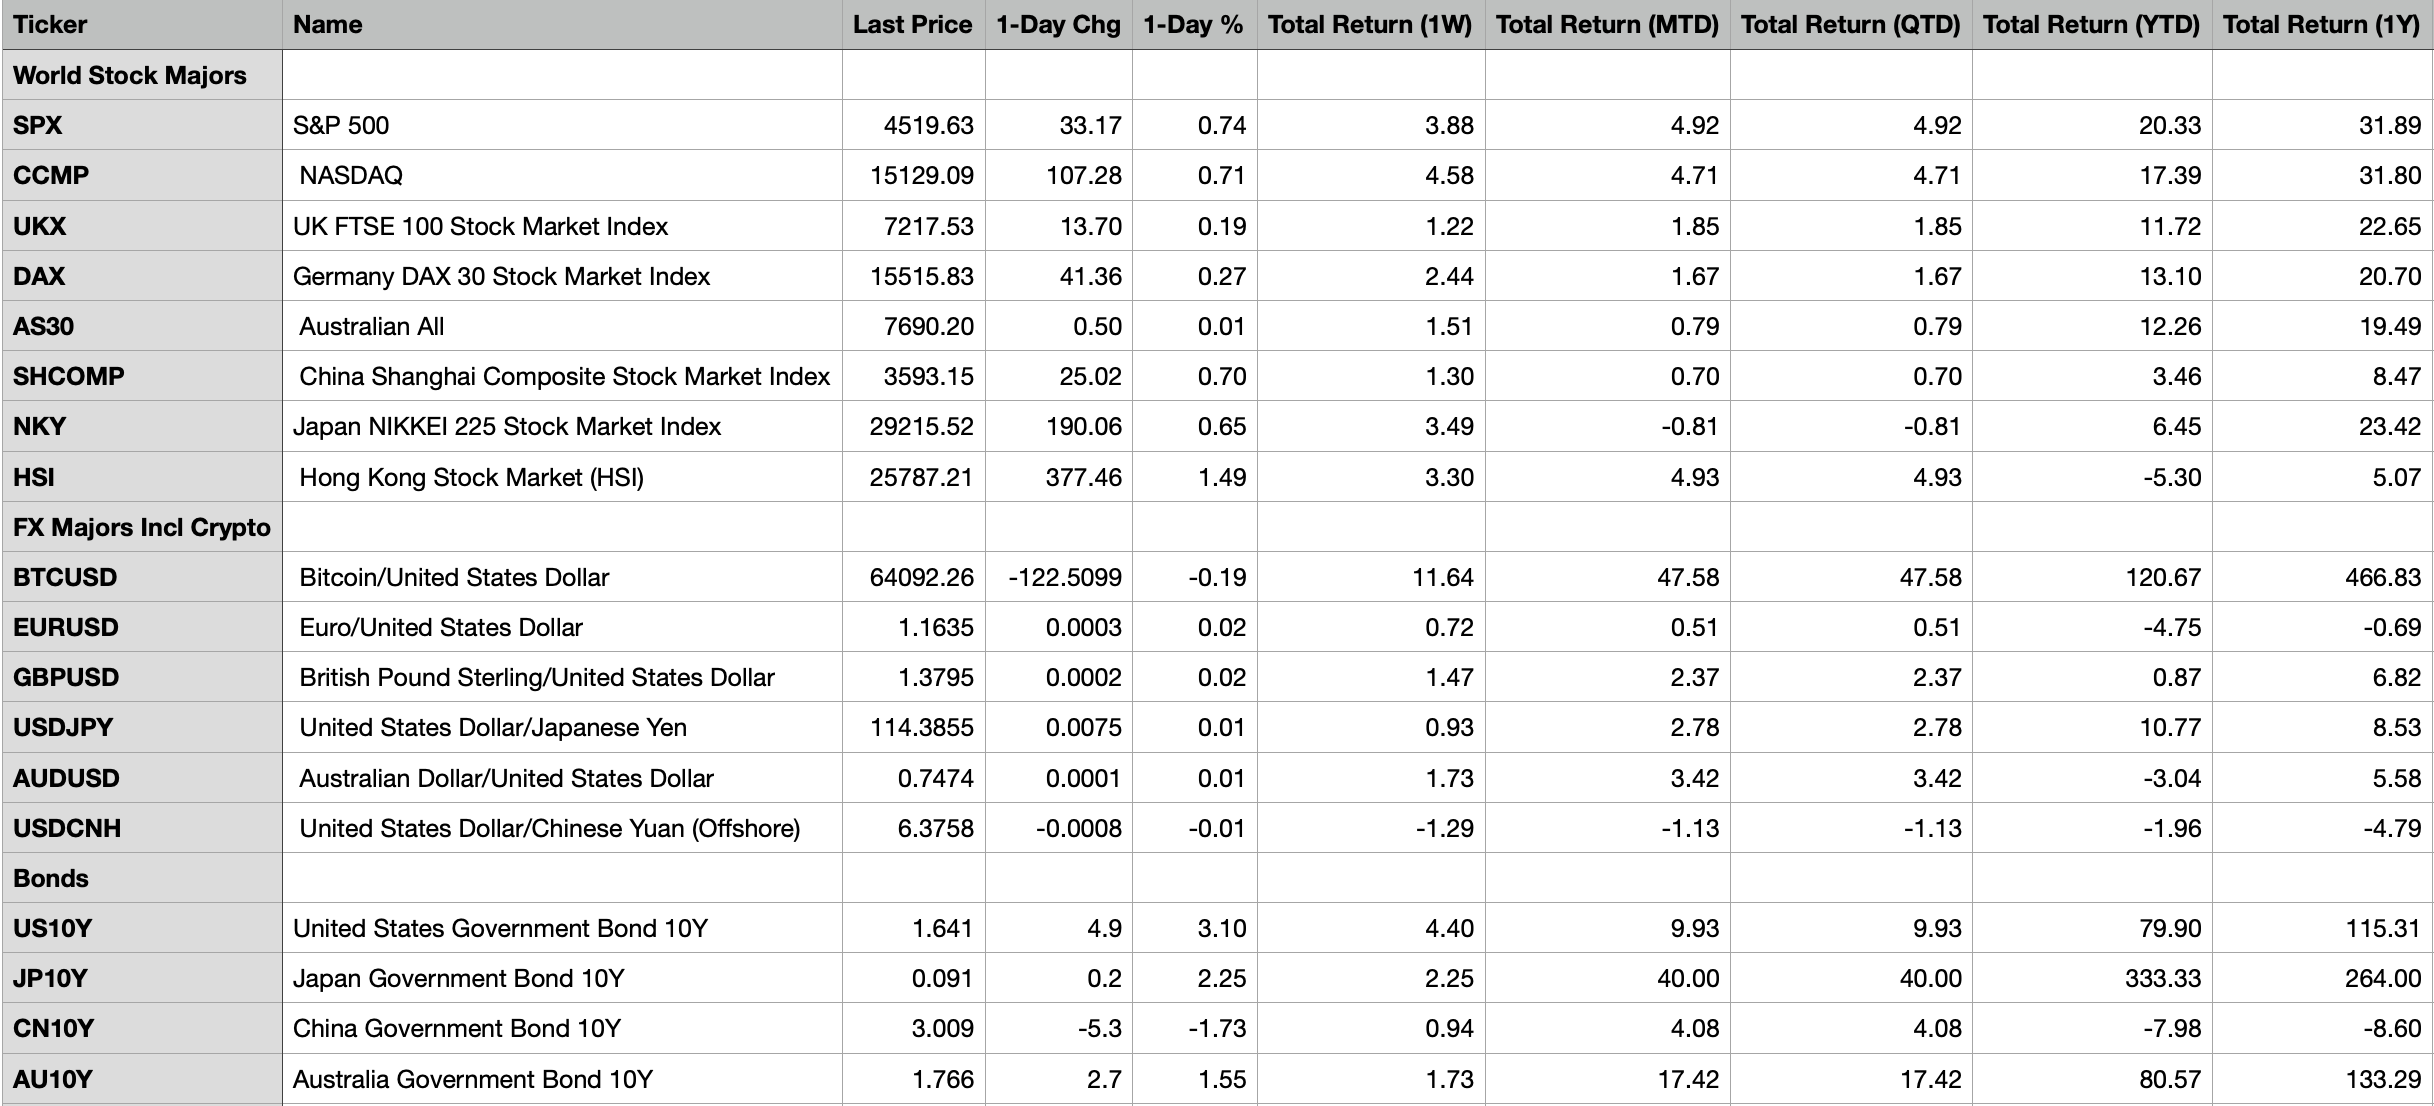Select NASDAQ last price 15129.09
Viewport: 2434px width, 1106px height.
tap(914, 175)
